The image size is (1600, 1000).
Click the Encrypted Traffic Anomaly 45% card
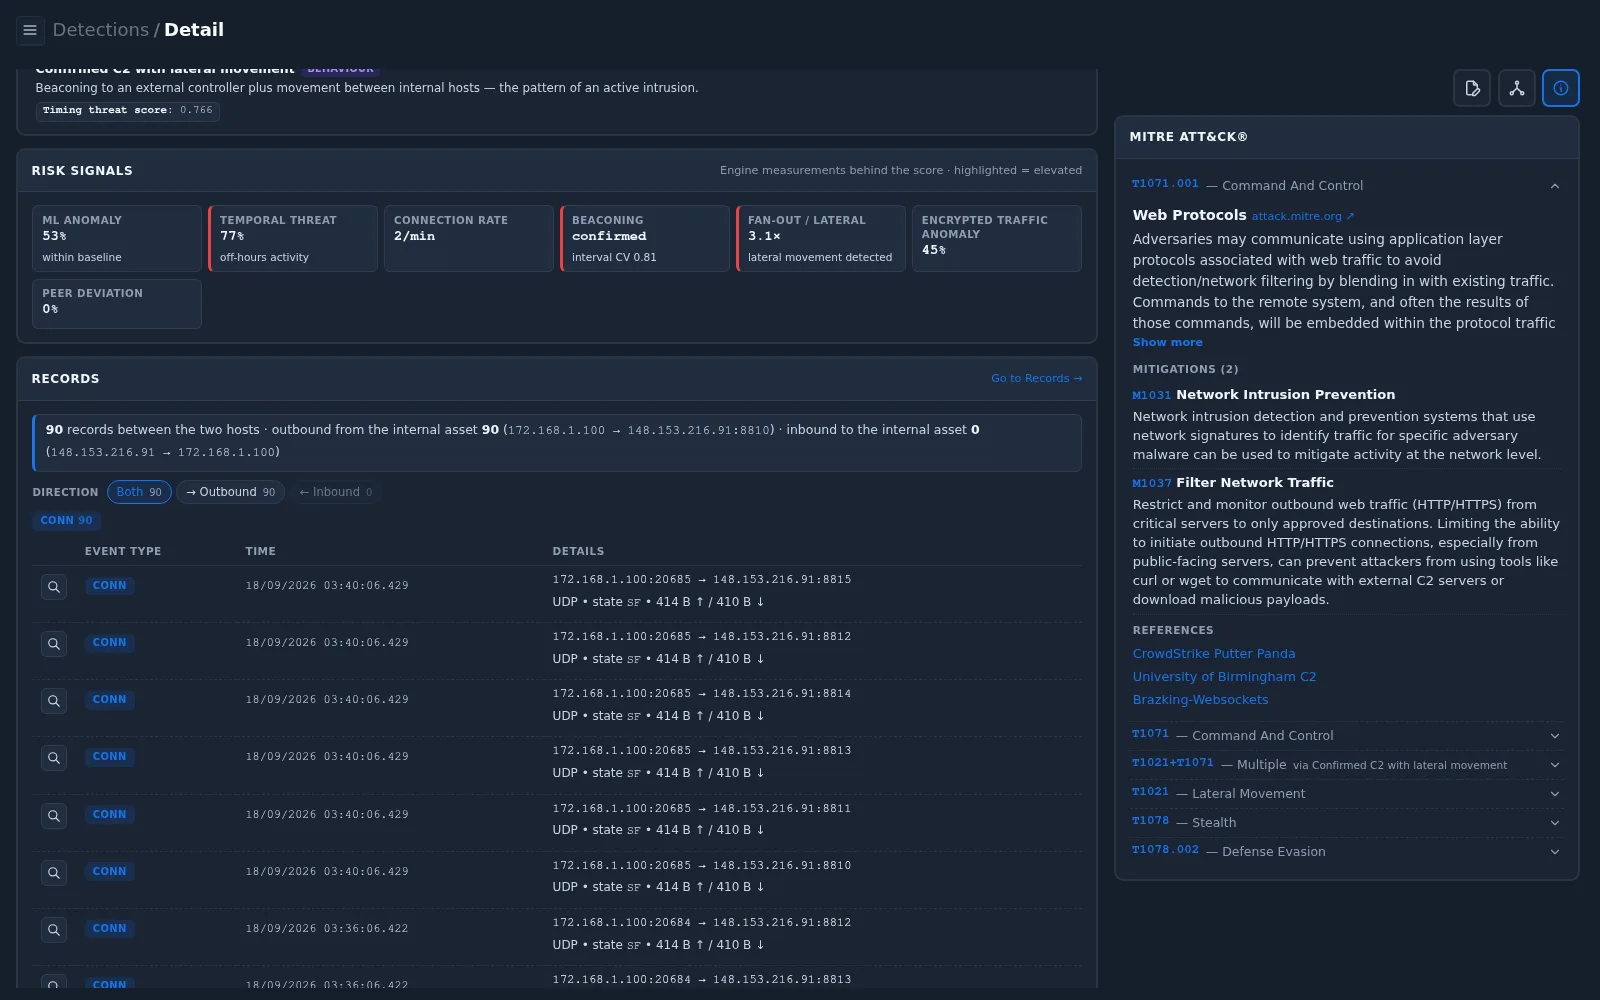(x=997, y=239)
